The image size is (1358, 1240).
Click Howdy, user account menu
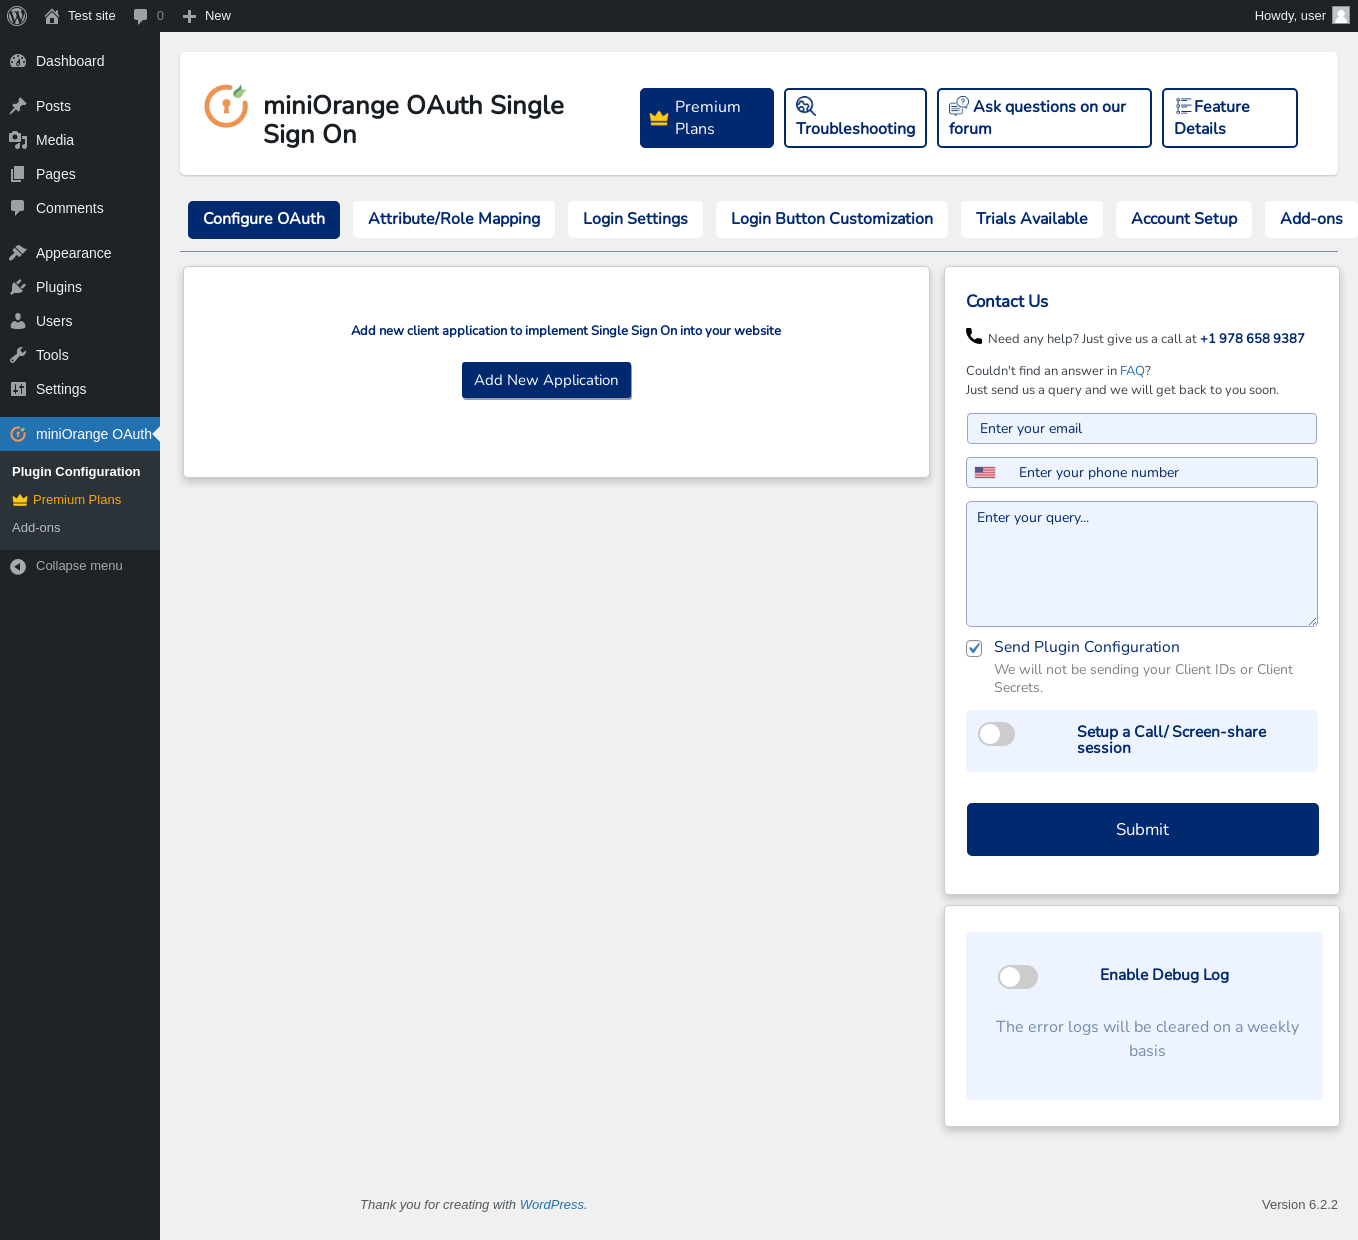pos(1301,16)
